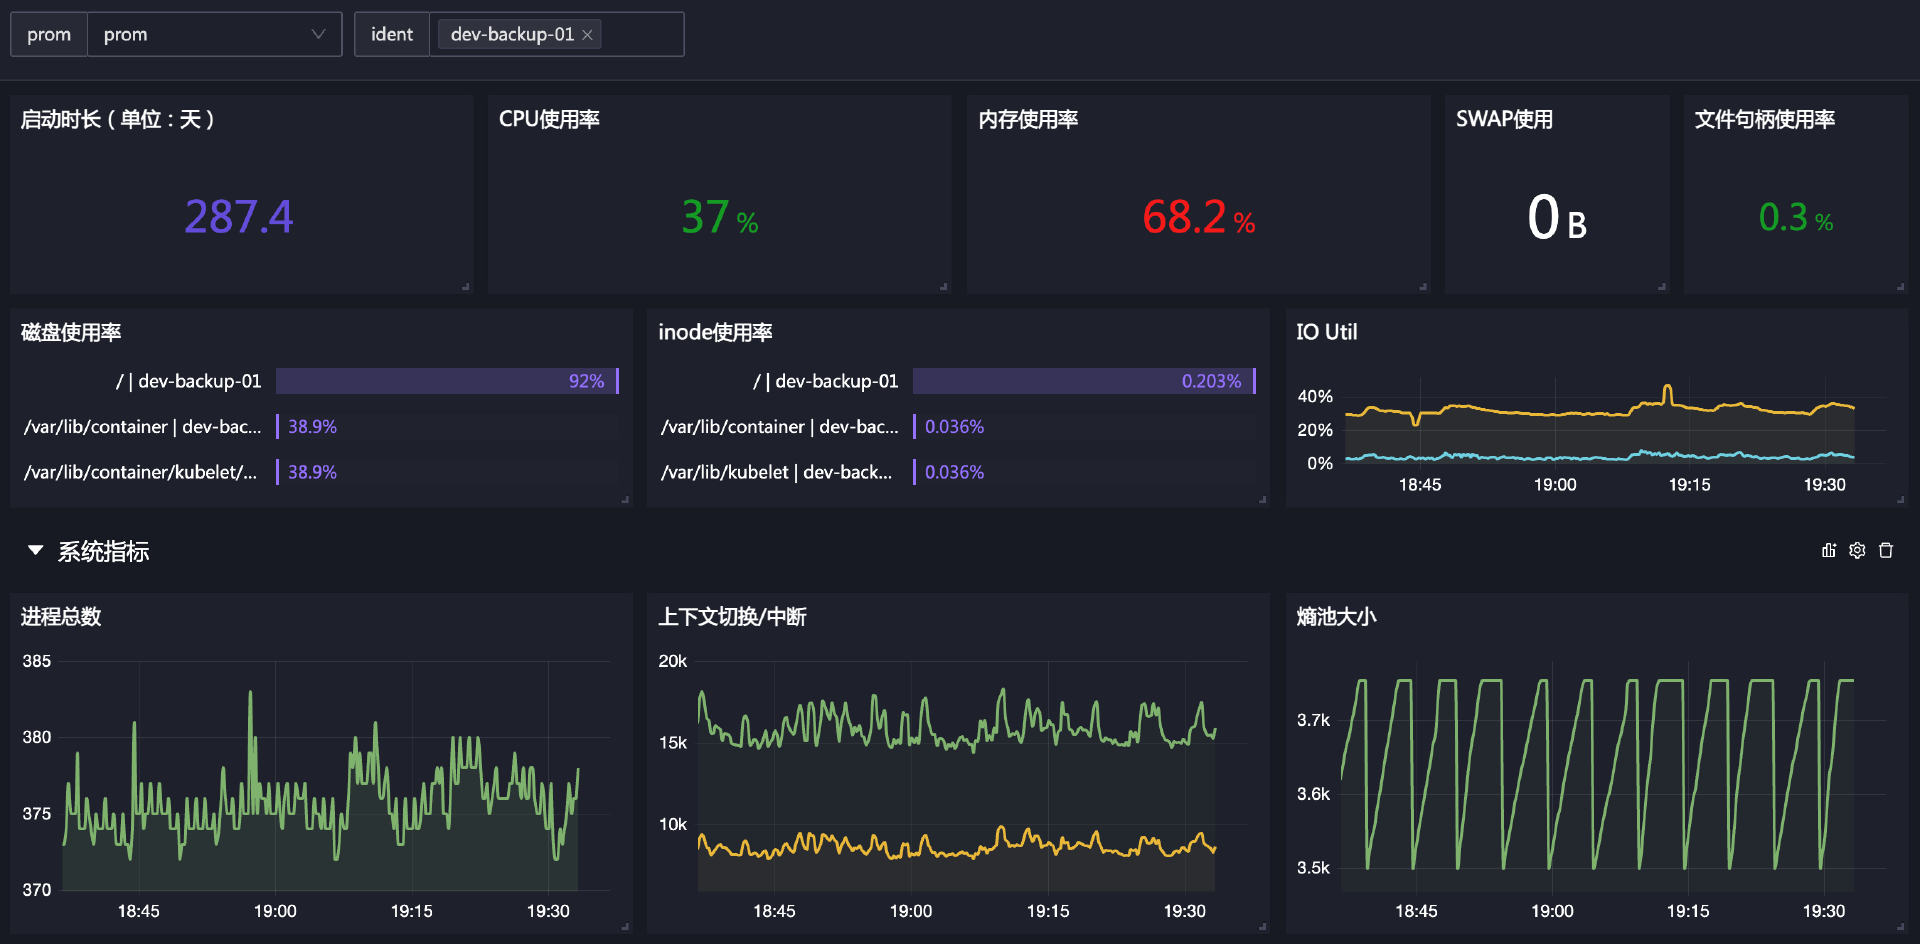Viewport: 1920px width, 944px height.
Task: Click the 磁盘使用率 panel title
Action: coord(71,332)
